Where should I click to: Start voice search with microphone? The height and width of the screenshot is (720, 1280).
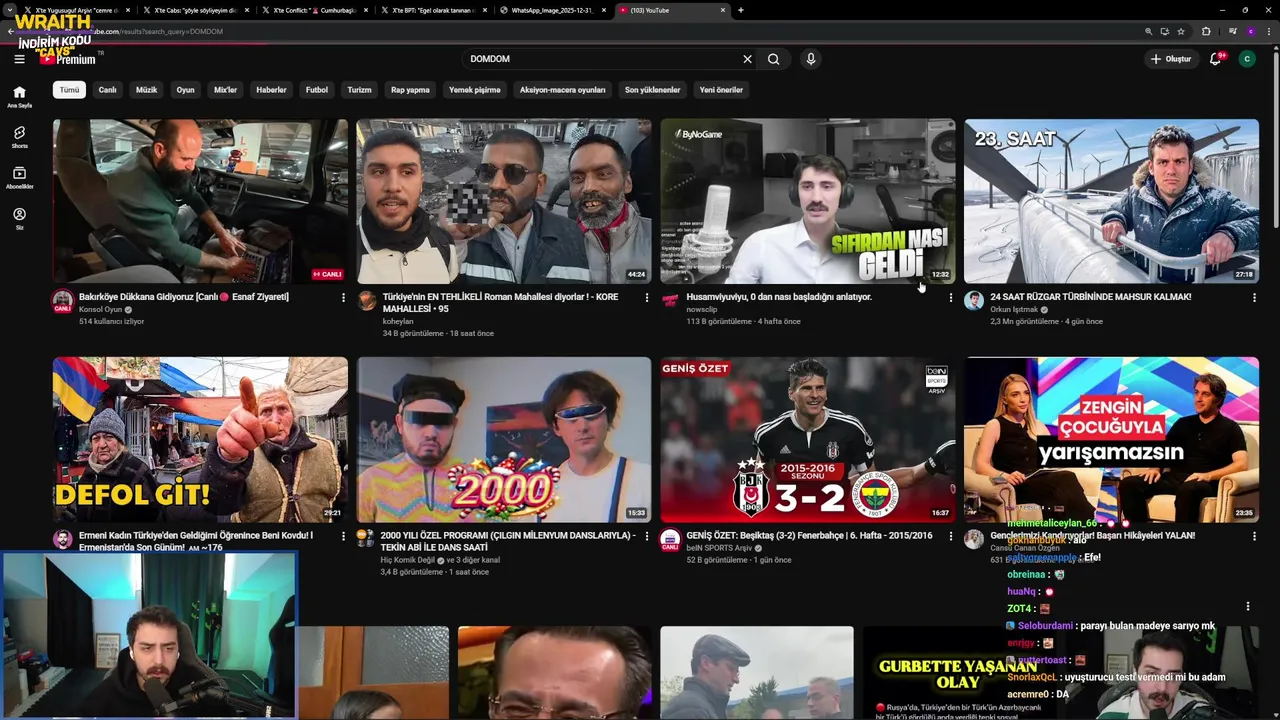[811, 59]
